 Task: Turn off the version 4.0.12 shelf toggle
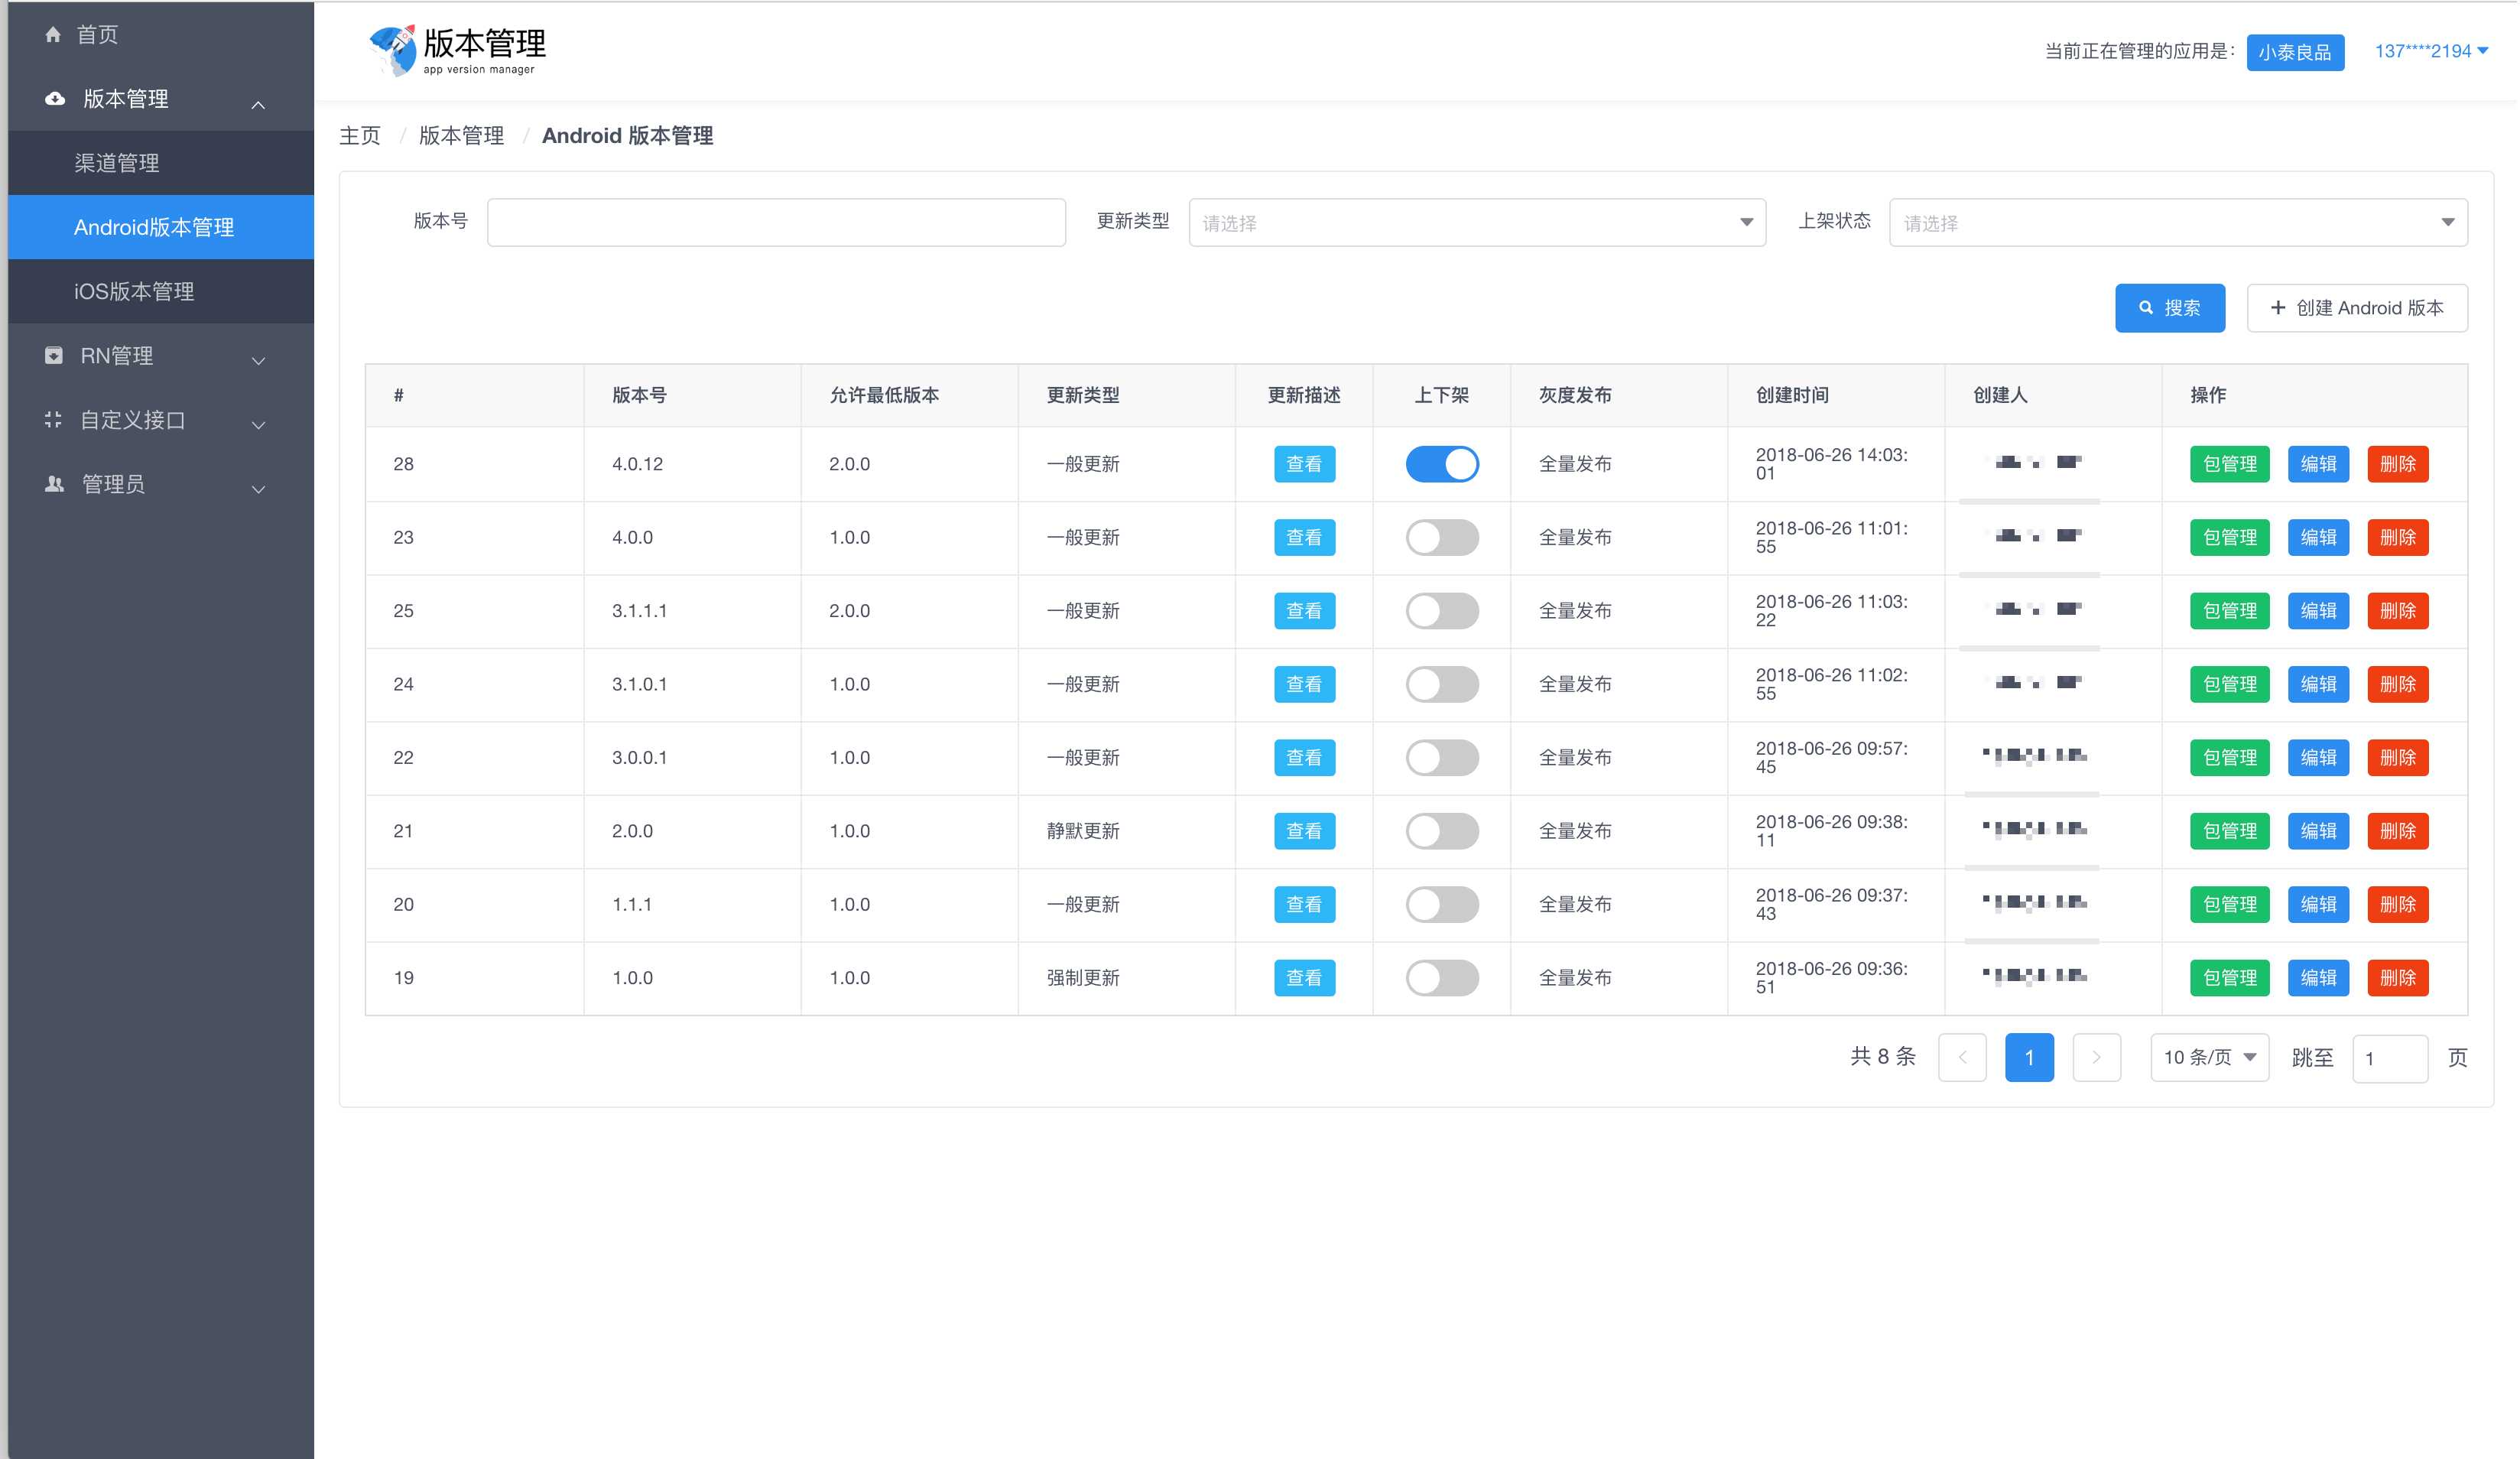tap(1442, 464)
